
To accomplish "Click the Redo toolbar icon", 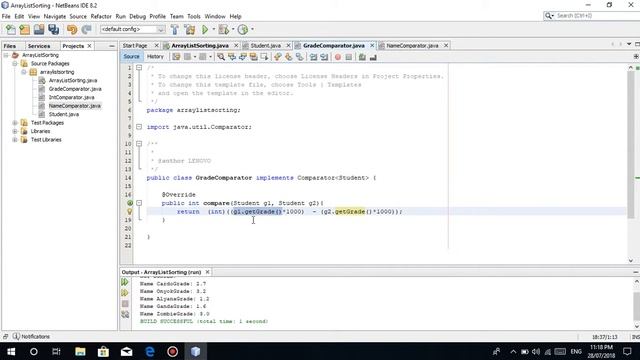I will click(86, 29).
